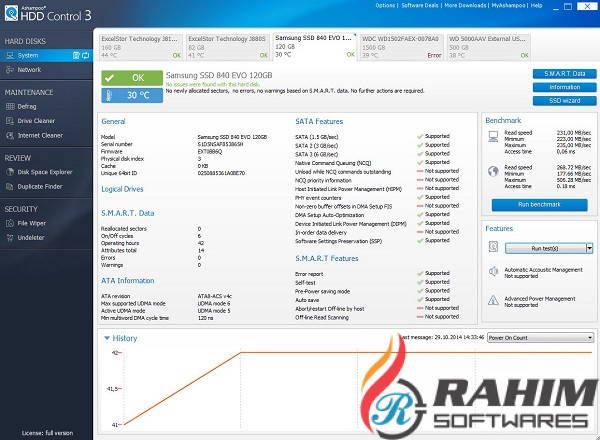Click the Firmware value EXT0BB6Q

pyautogui.click(x=210, y=152)
